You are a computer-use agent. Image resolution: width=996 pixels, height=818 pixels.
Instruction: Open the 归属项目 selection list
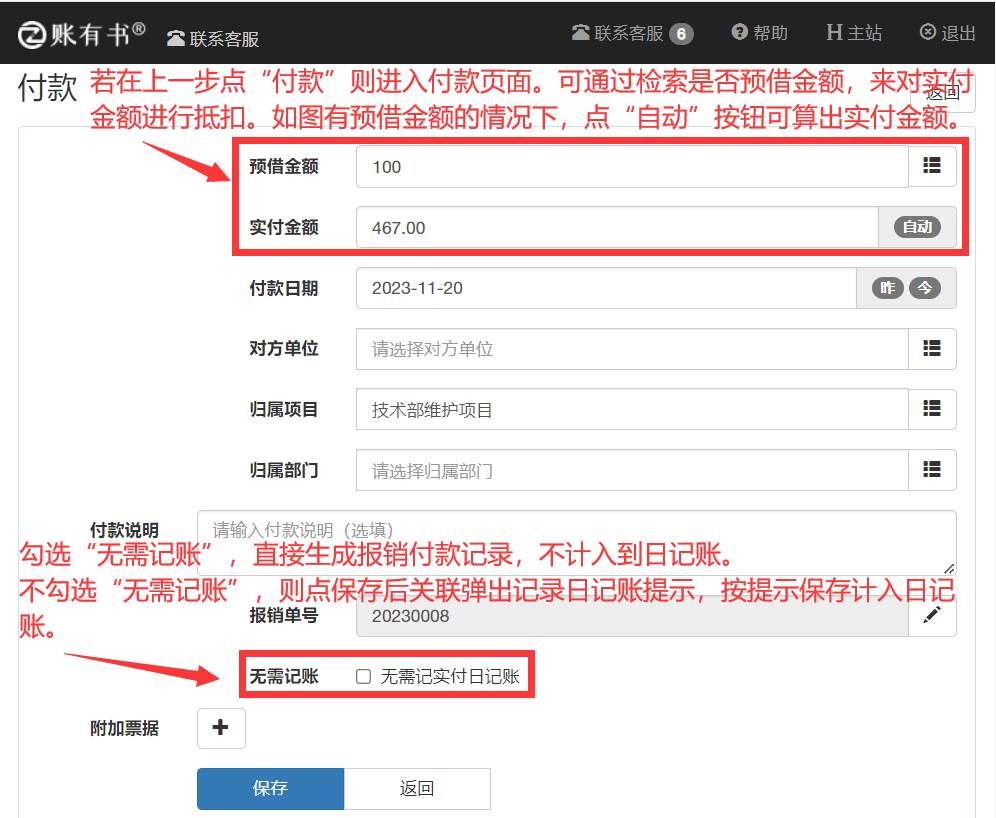pyautogui.click(x=932, y=409)
